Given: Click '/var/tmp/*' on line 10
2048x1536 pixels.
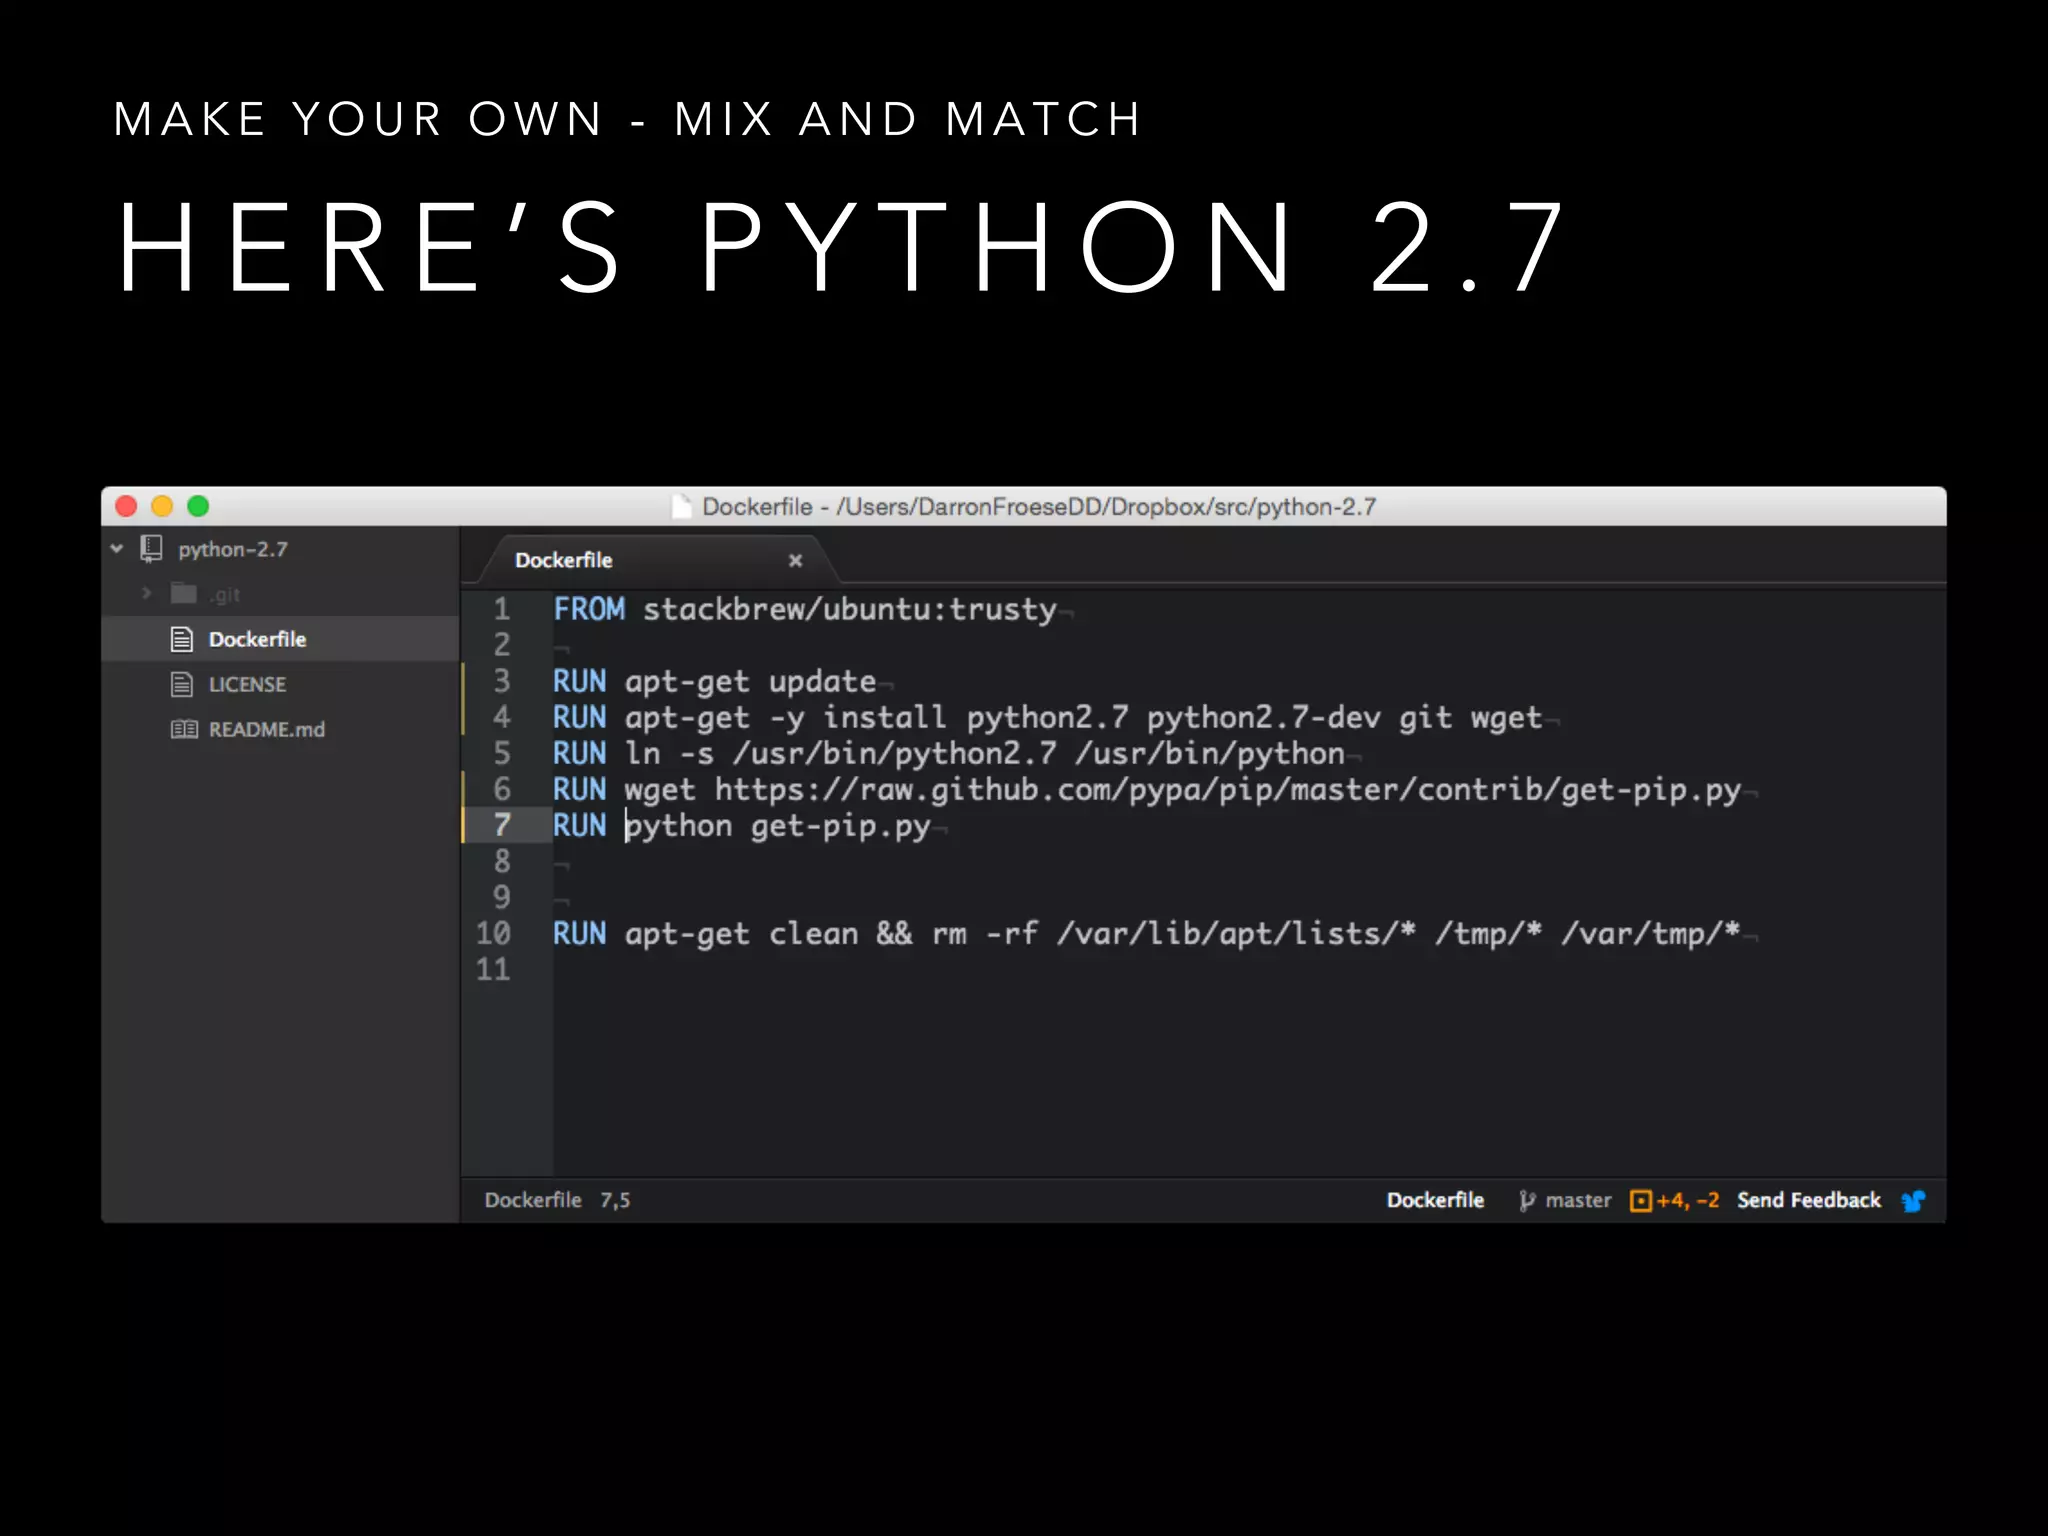Looking at the screenshot, I should click(x=1650, y=933).
